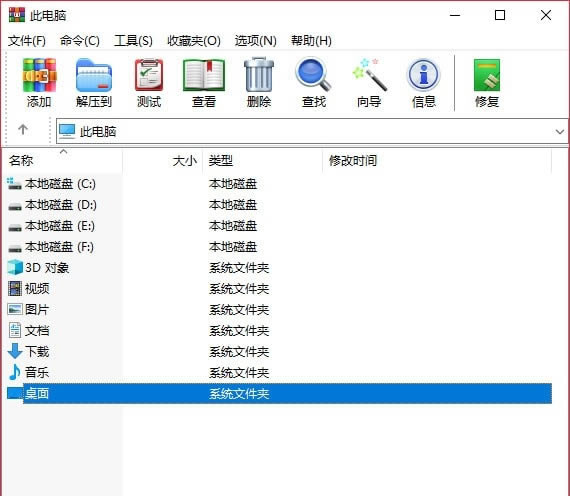Select the 视频 film strip icon
Screen dimensions: 570x496
(15, 289)
